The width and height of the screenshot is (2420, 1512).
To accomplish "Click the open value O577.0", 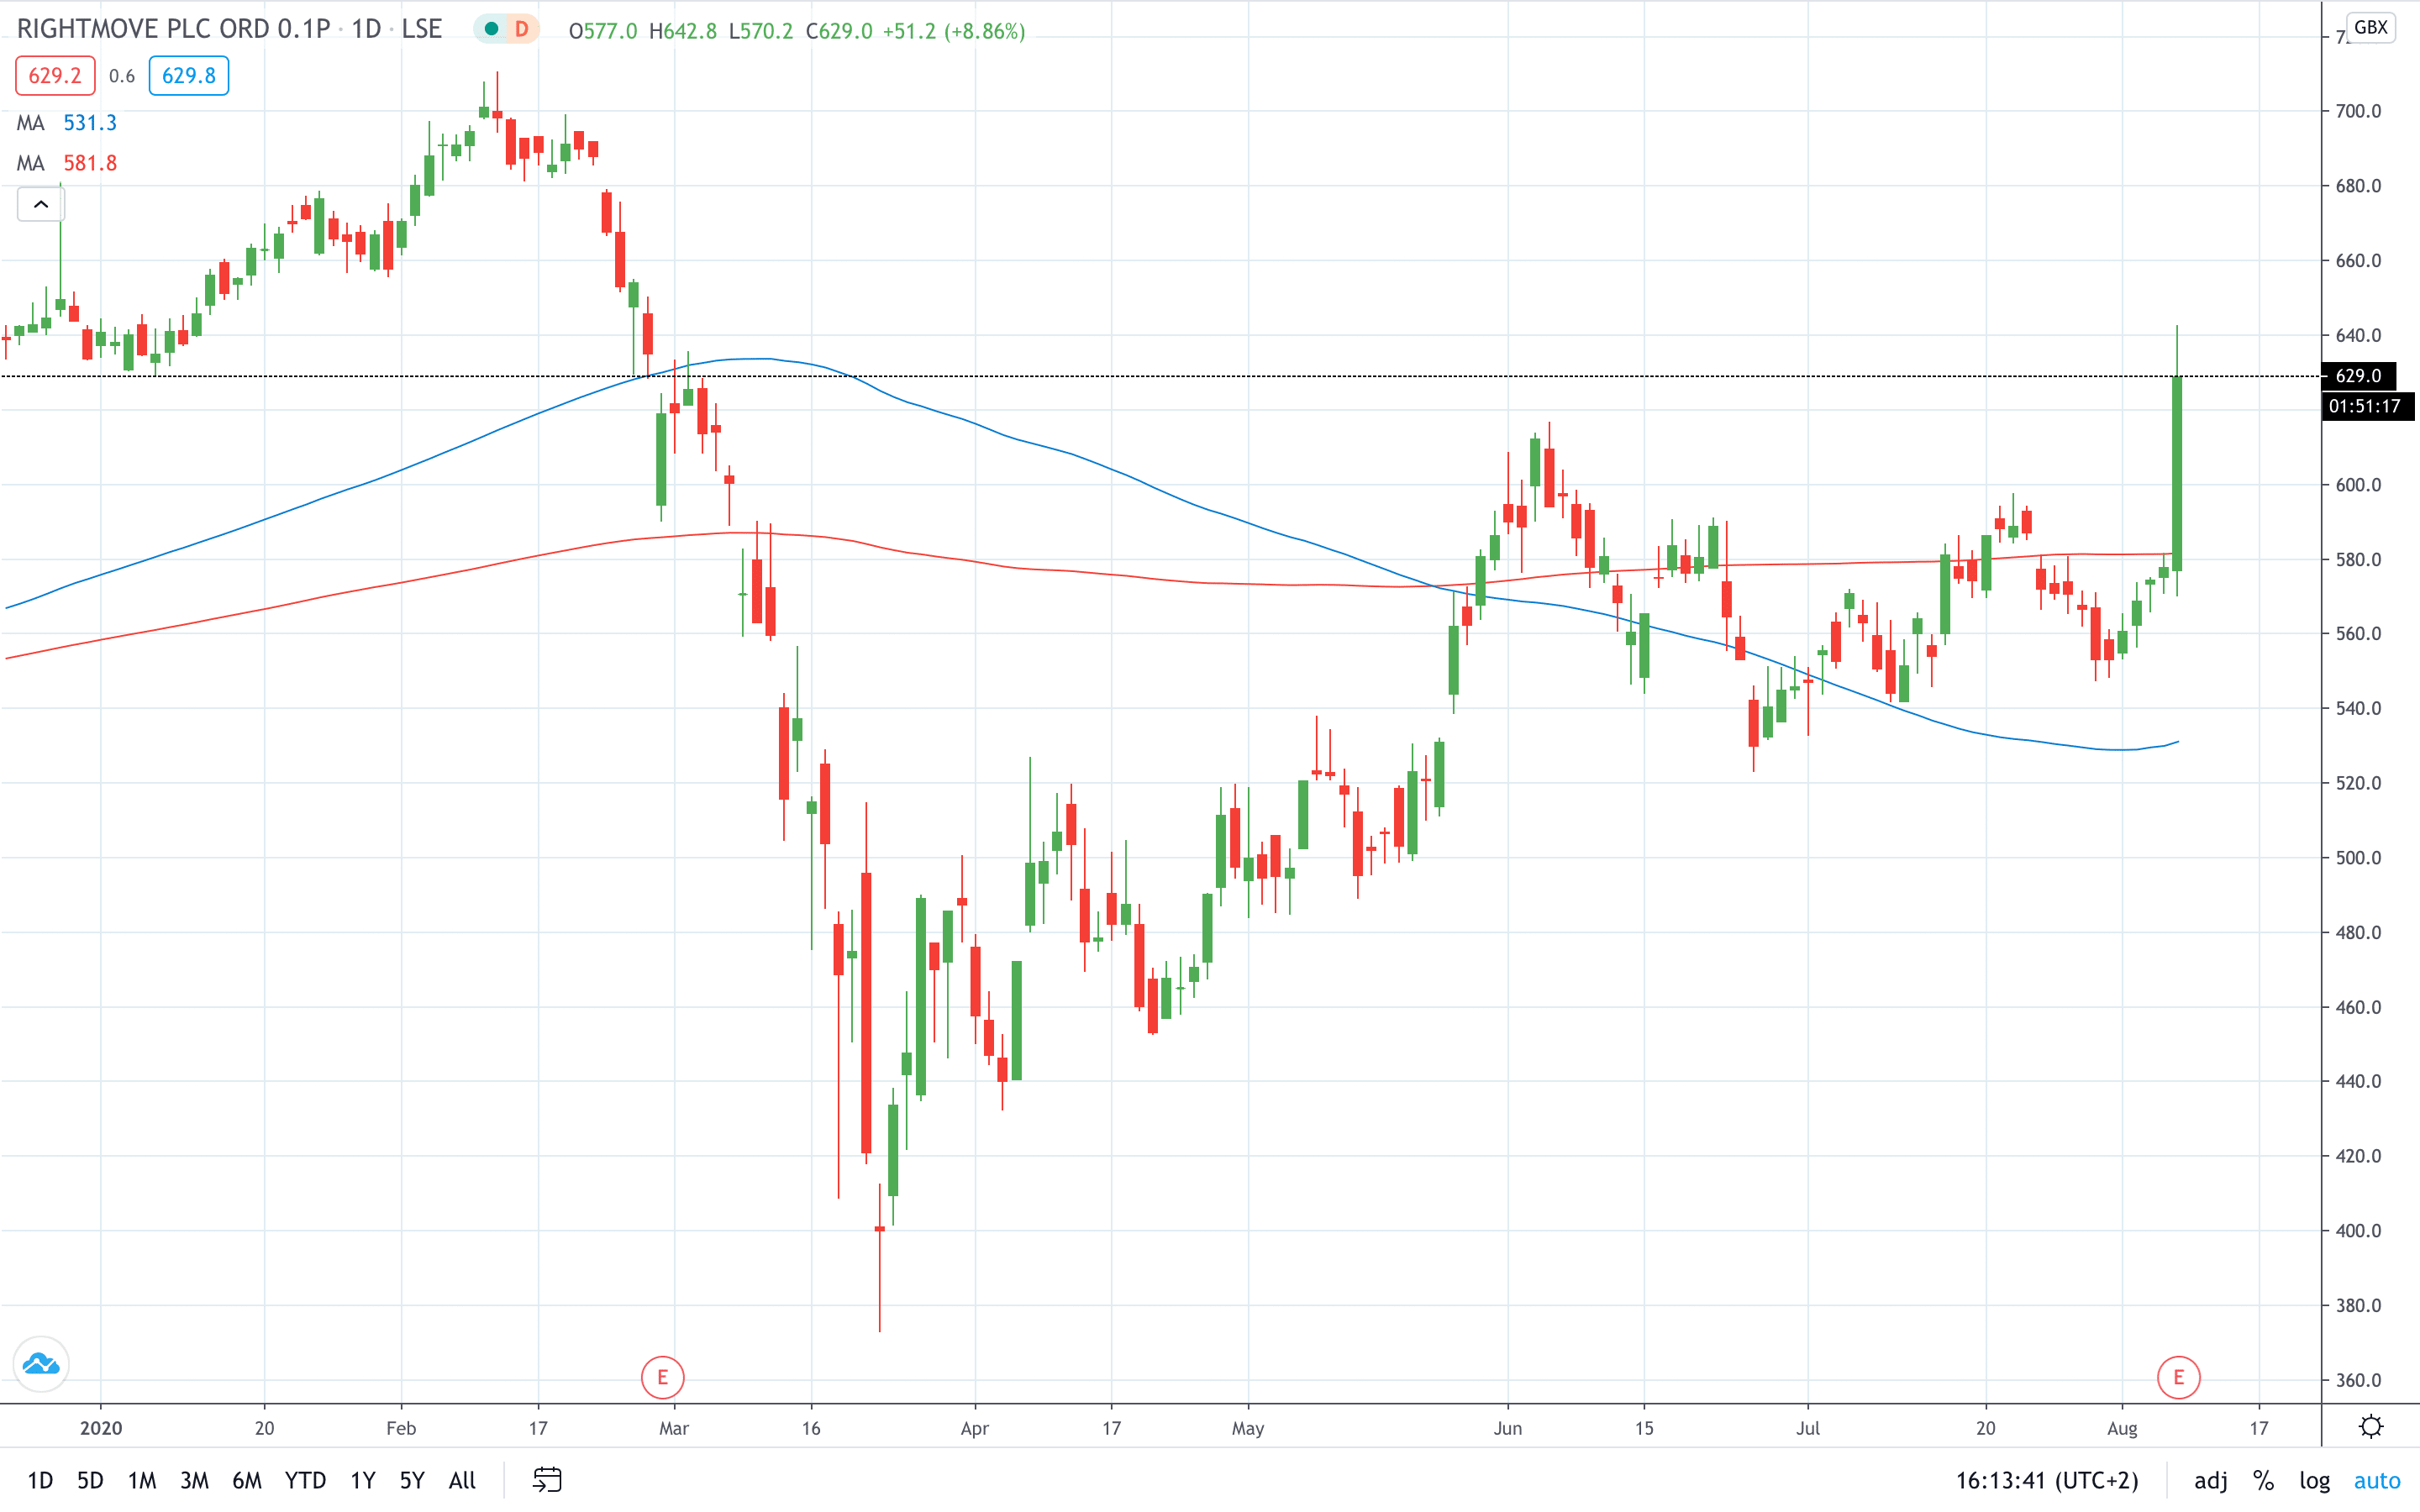I will pyautogui.click(x=603, y=31).
